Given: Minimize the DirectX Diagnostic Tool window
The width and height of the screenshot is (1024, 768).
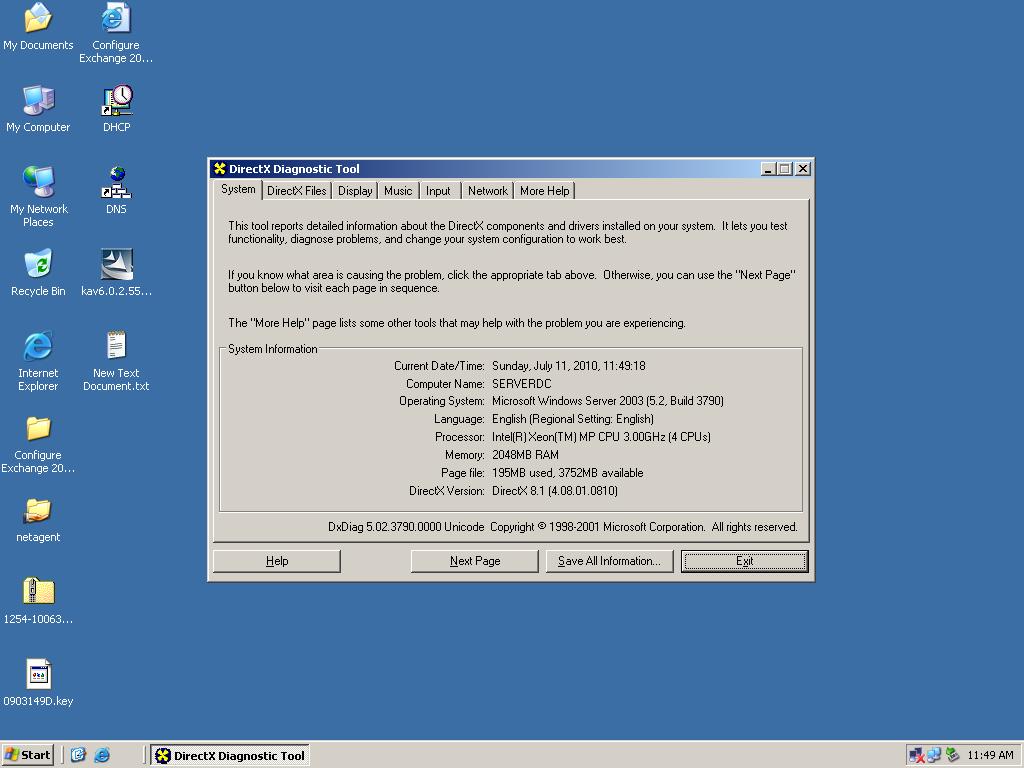Looking at the screenshot, I should pos(769,168).
